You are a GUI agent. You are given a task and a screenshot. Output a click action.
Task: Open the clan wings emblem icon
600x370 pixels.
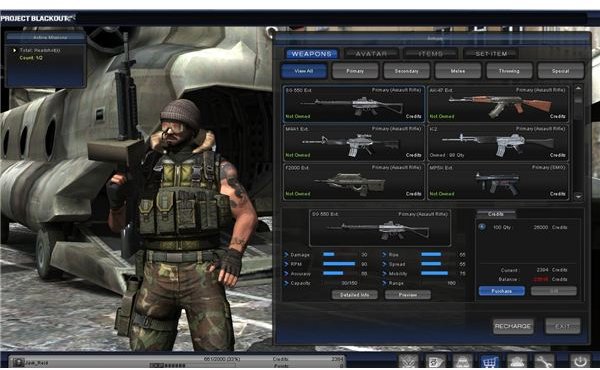[x=408, y=362]
